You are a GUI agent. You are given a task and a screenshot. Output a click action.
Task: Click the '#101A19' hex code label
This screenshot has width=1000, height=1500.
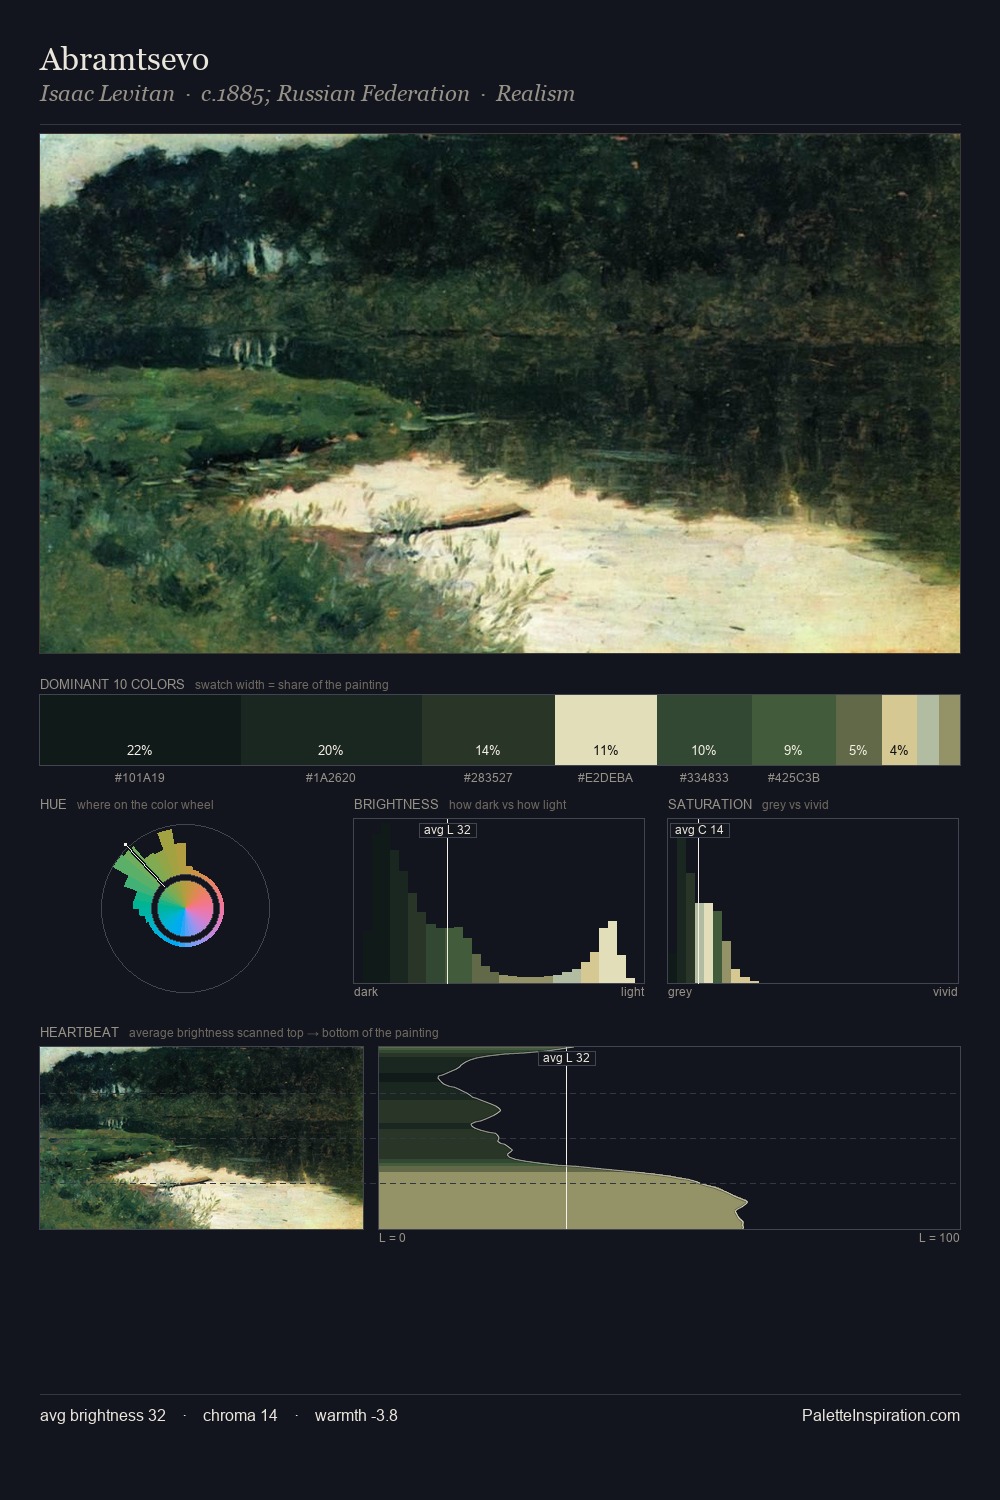[140, 777]
